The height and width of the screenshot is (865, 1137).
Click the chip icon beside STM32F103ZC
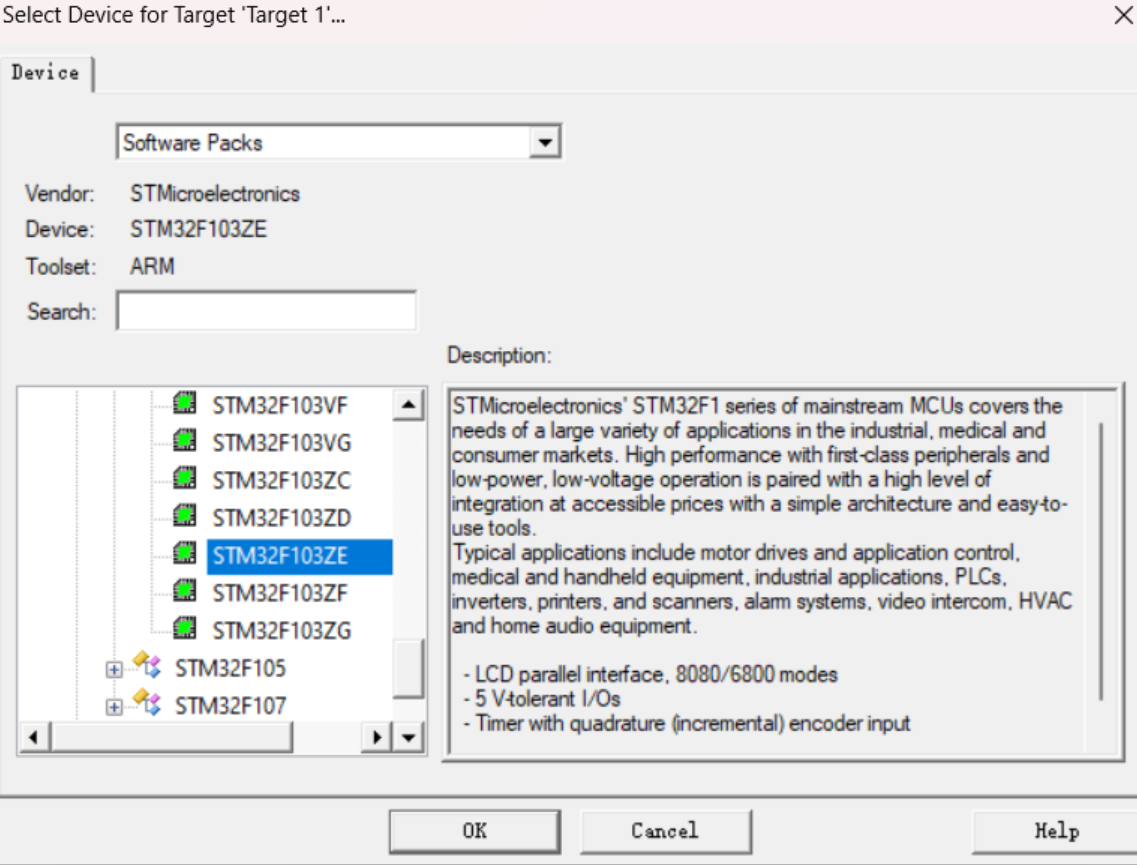click(185, 478)
